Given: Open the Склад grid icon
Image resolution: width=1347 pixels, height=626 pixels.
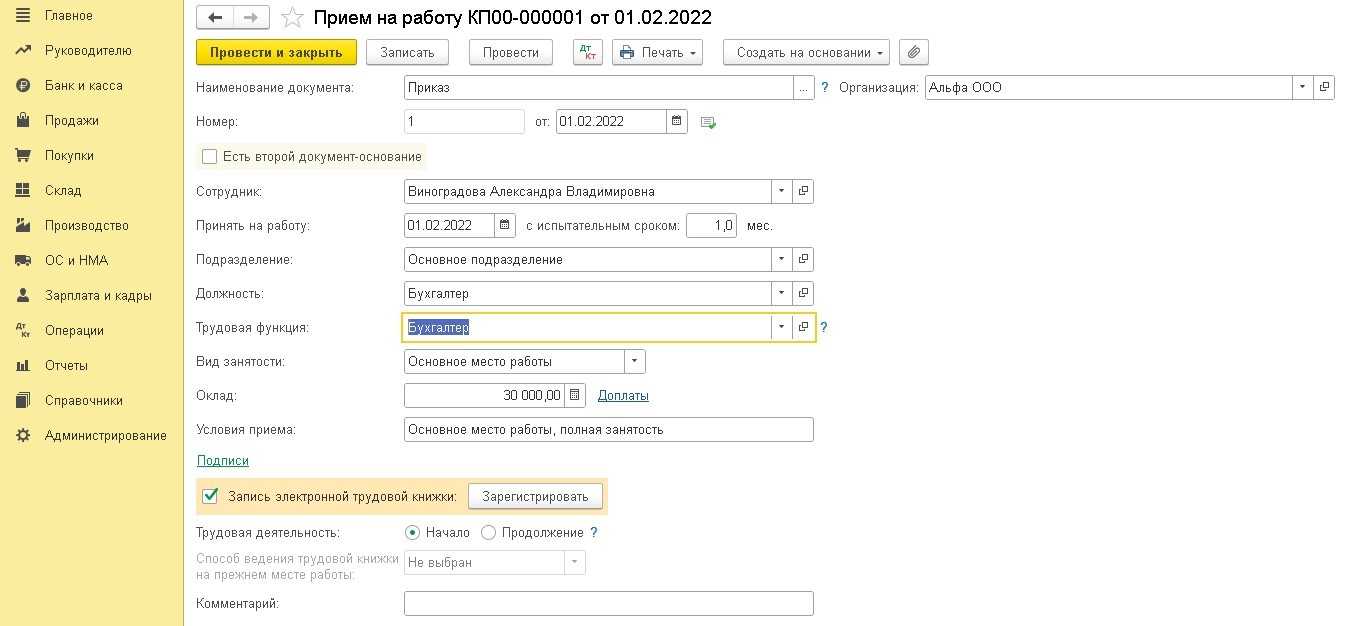Looking at the screenshot, I should 23,191.
